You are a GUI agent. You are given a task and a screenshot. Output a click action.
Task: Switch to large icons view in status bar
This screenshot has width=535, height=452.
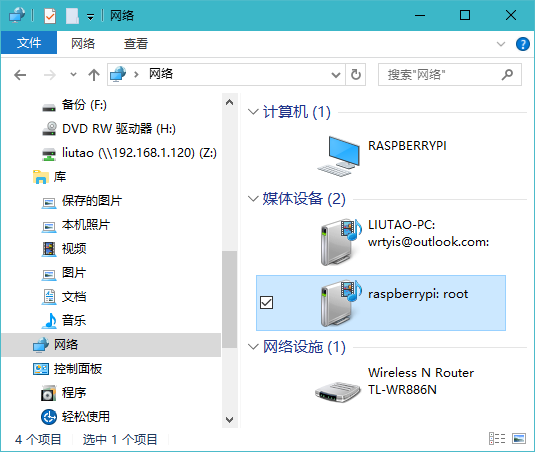[x=519, y=438]
